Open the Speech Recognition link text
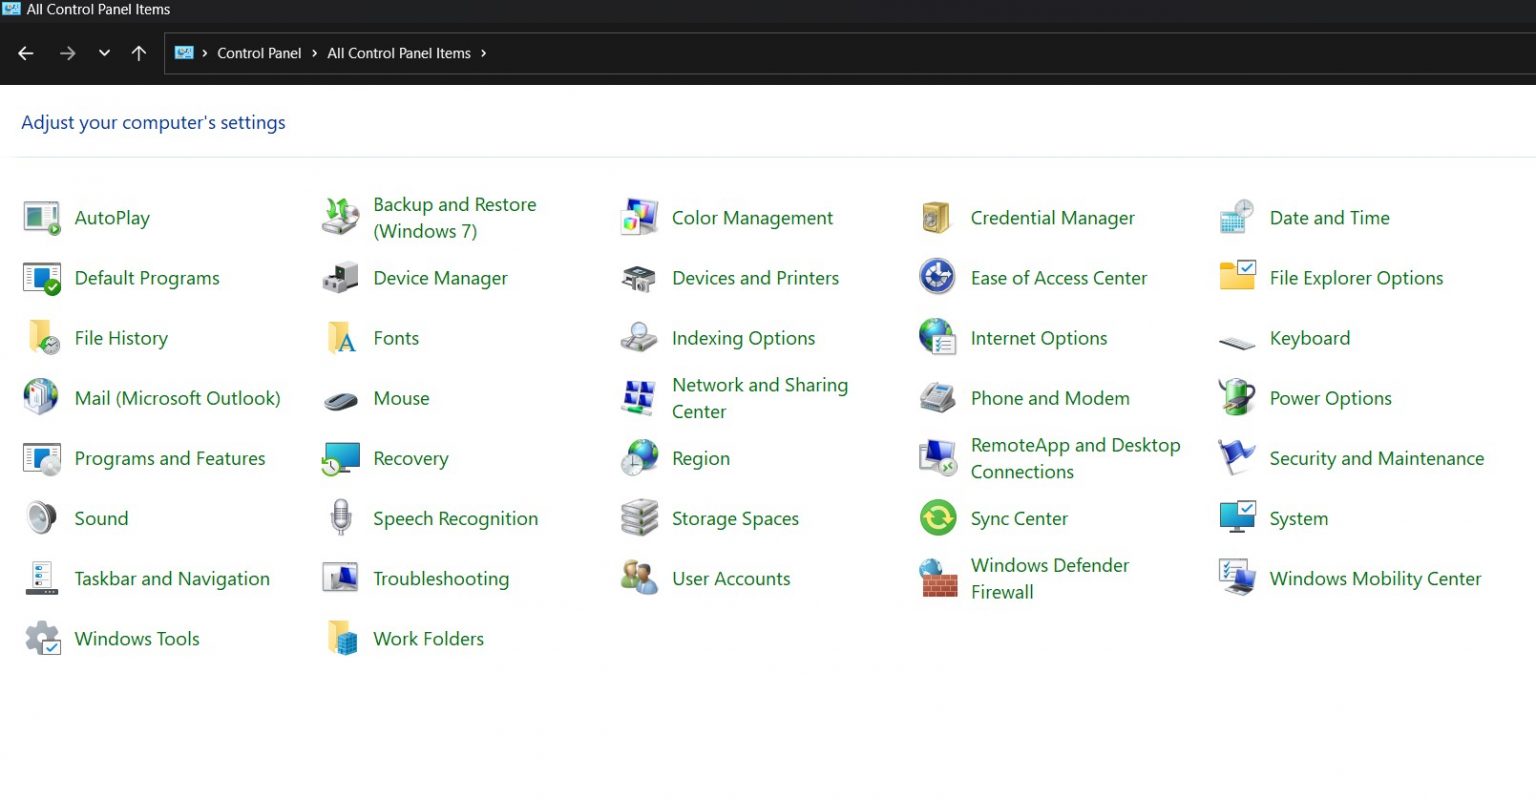This screenshot has height=800, width=1536. (455, 518)
